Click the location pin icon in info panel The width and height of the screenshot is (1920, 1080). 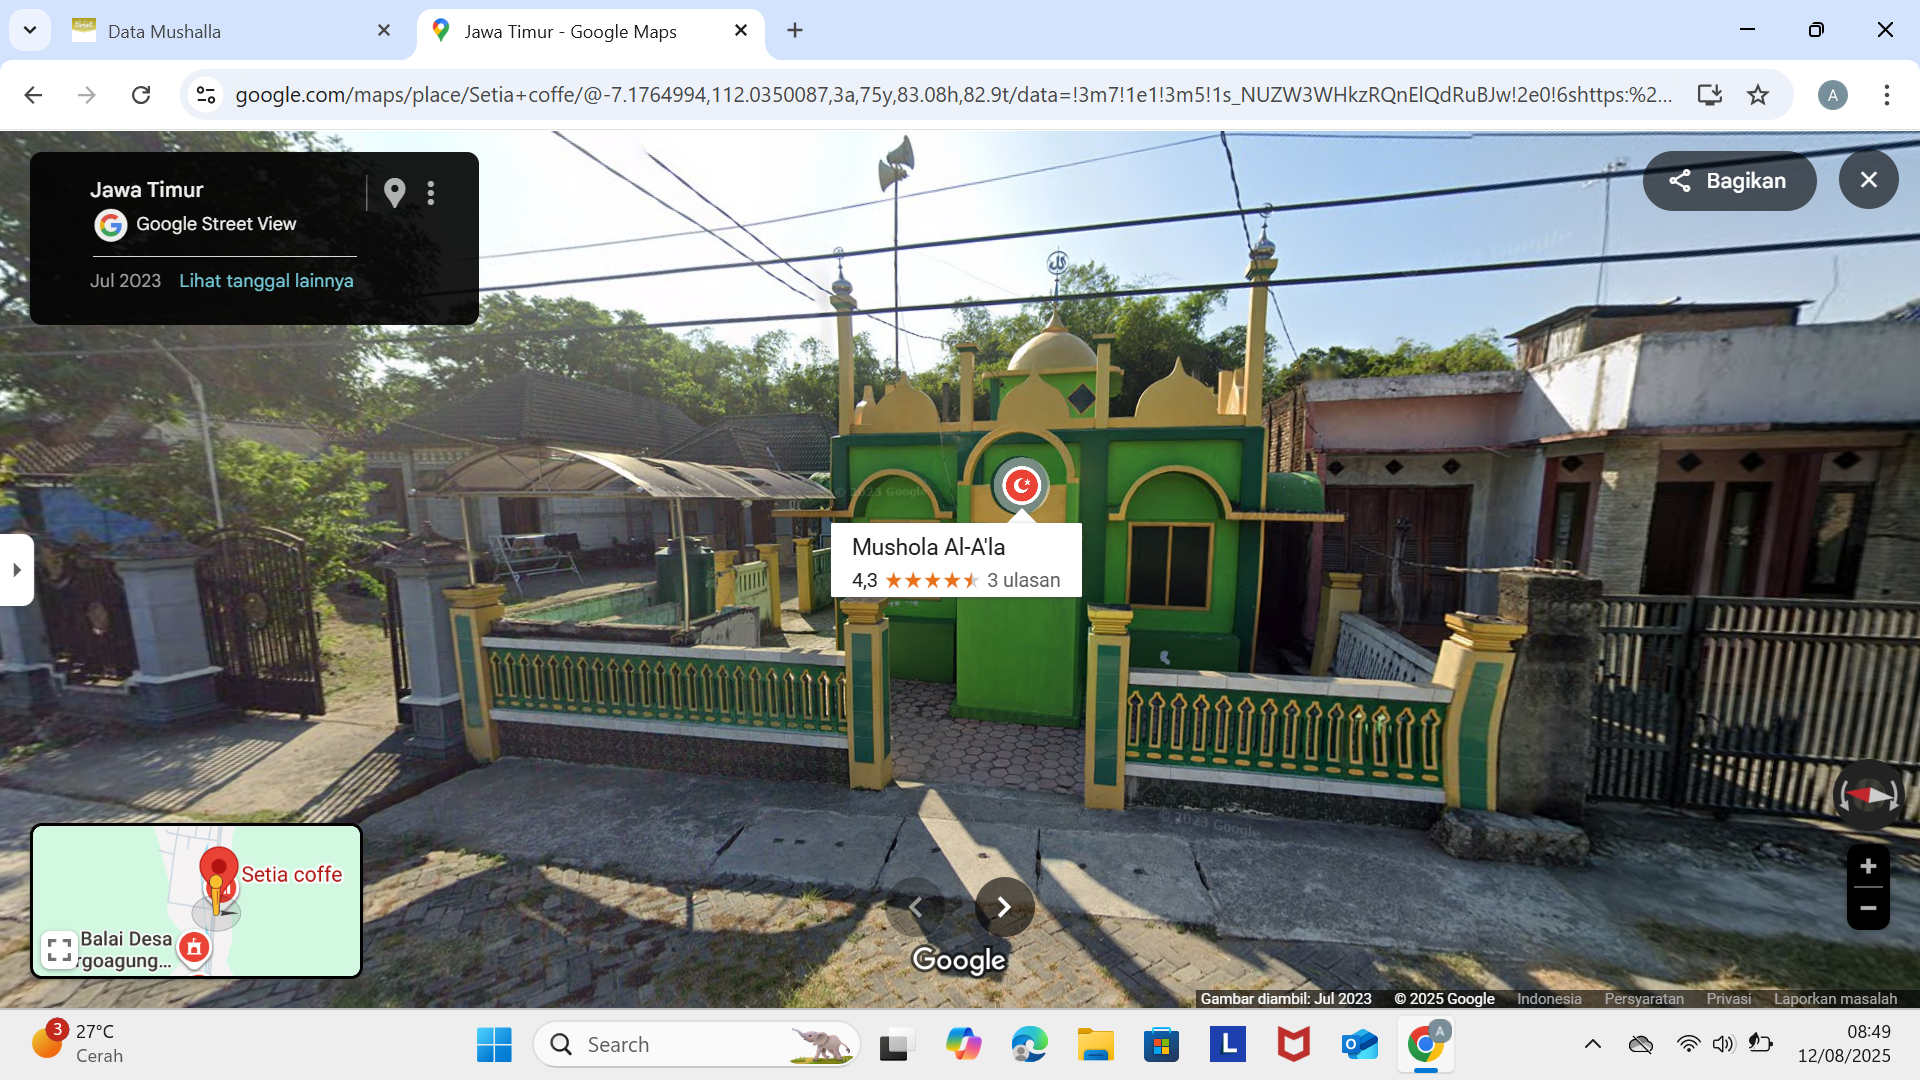pyautogui.click(x=395, y=193)
